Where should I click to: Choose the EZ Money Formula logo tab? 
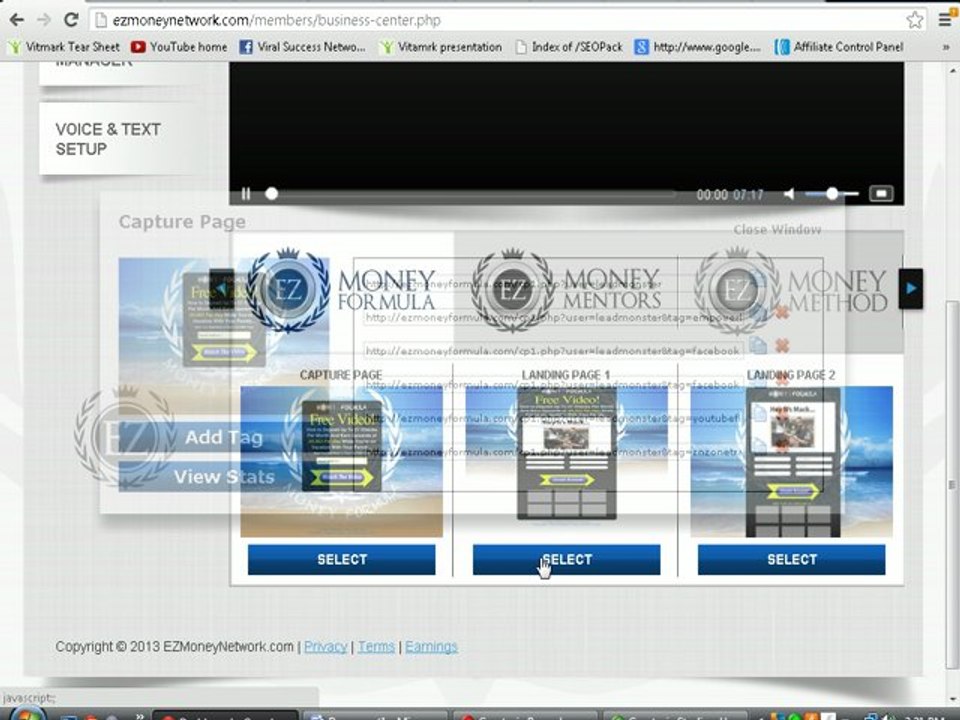[341, 290]
